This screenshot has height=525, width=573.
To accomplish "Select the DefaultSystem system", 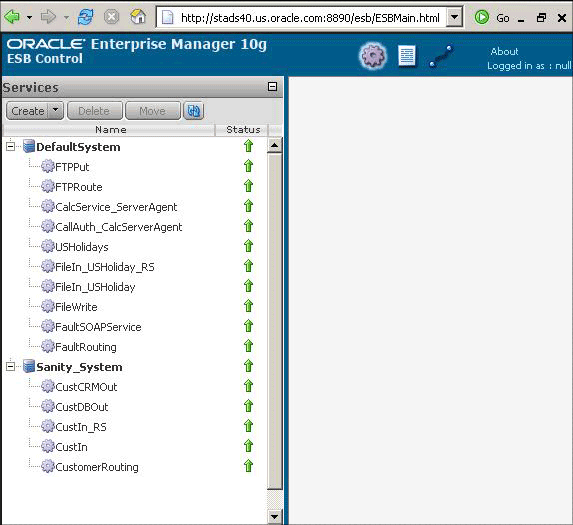I will (78, 147).
